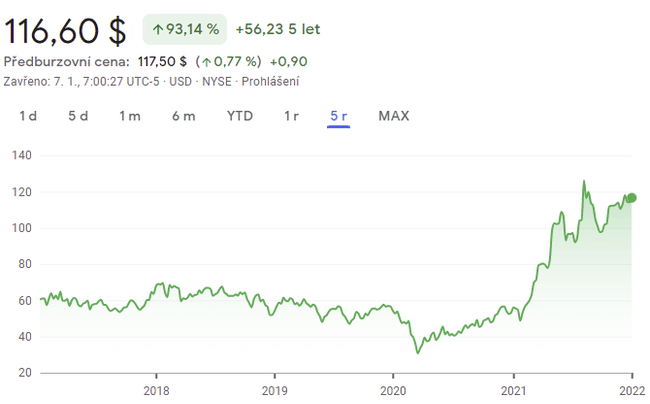Select the YTD tab

point(240,116)
